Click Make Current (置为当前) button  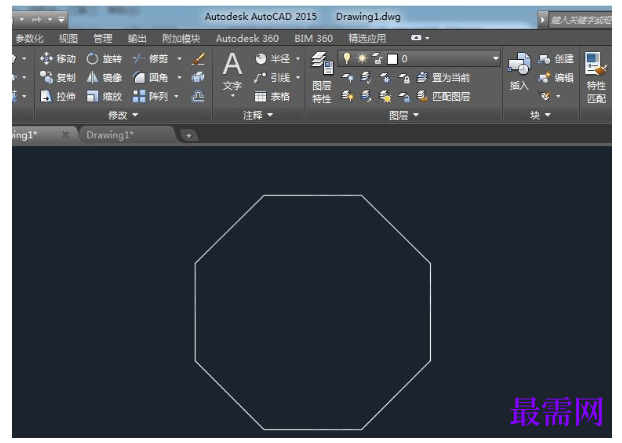point(443,77)
